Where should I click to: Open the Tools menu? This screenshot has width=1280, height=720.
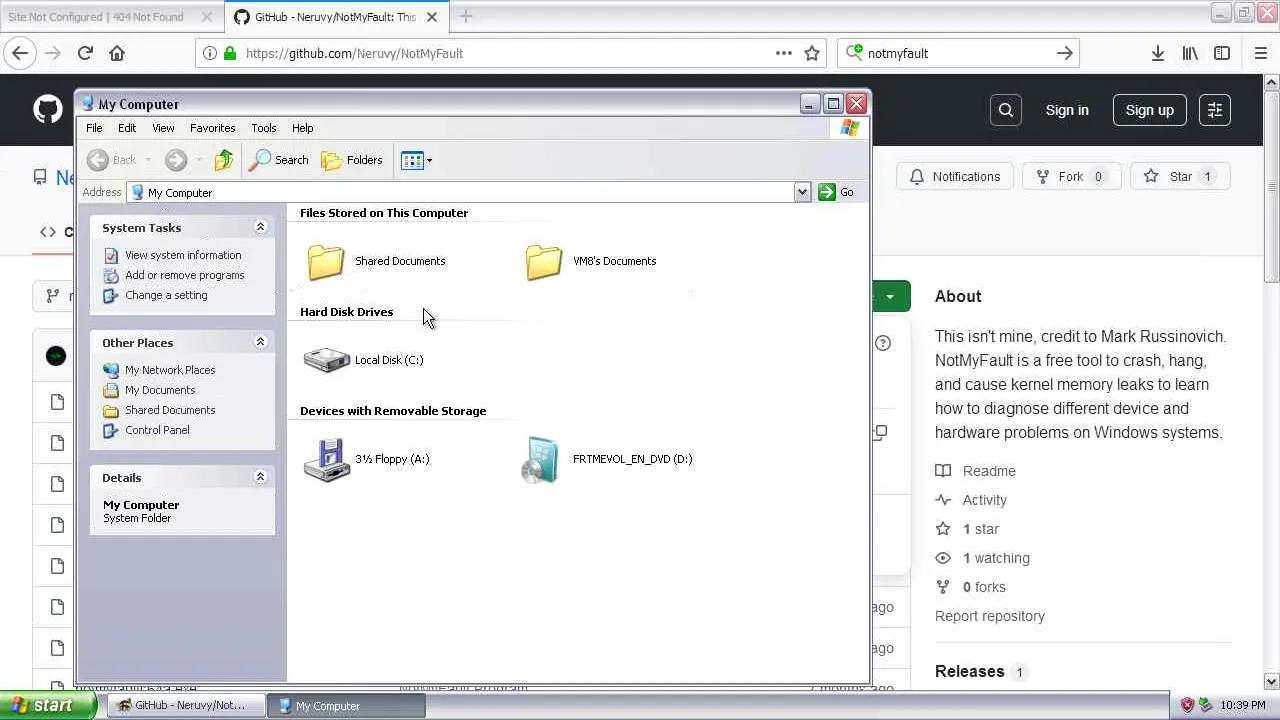(x=264, y=128)
